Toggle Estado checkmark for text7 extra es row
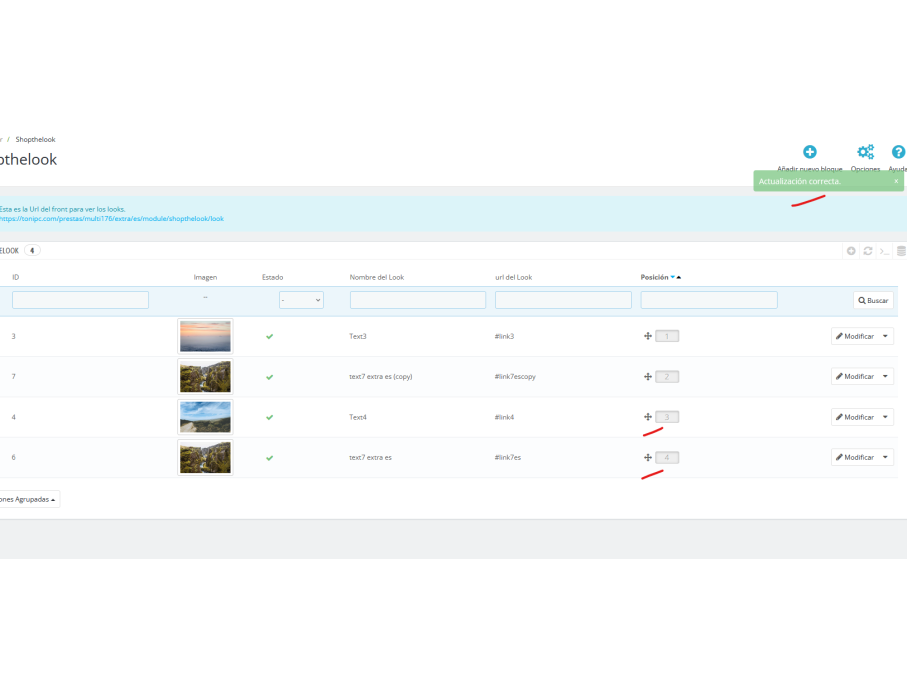The image size is (907, 693). (270, 458)
